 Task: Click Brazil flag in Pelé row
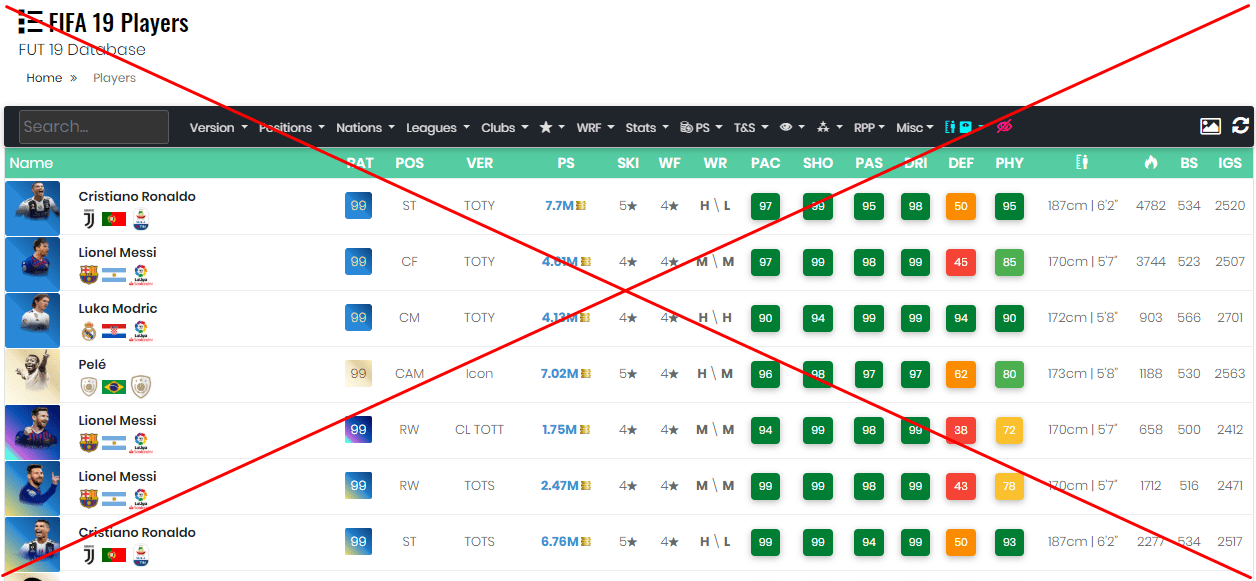click(x=114, y=387)
